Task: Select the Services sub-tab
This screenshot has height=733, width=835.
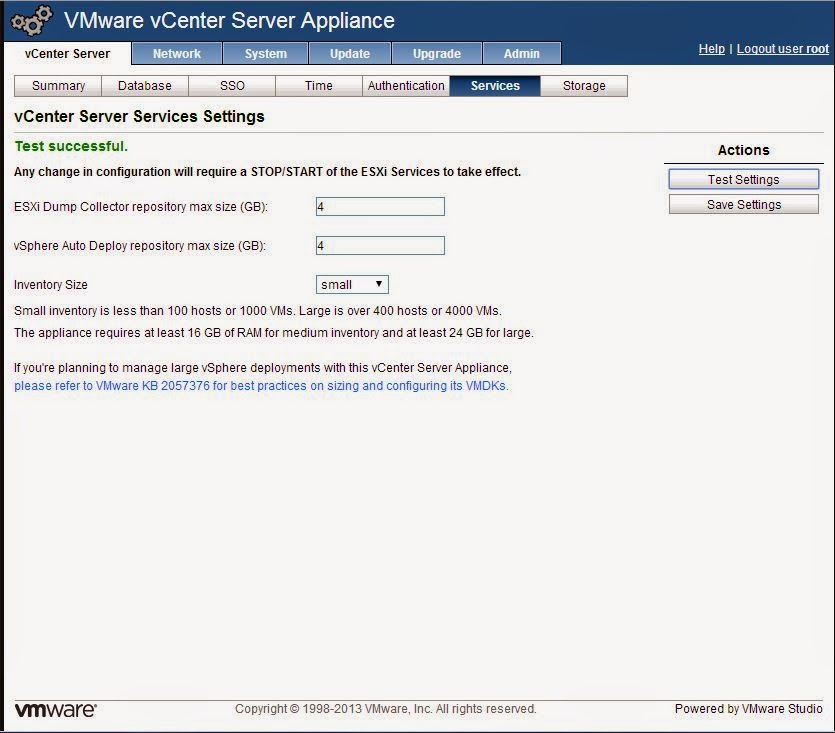Action: [495, 86]
